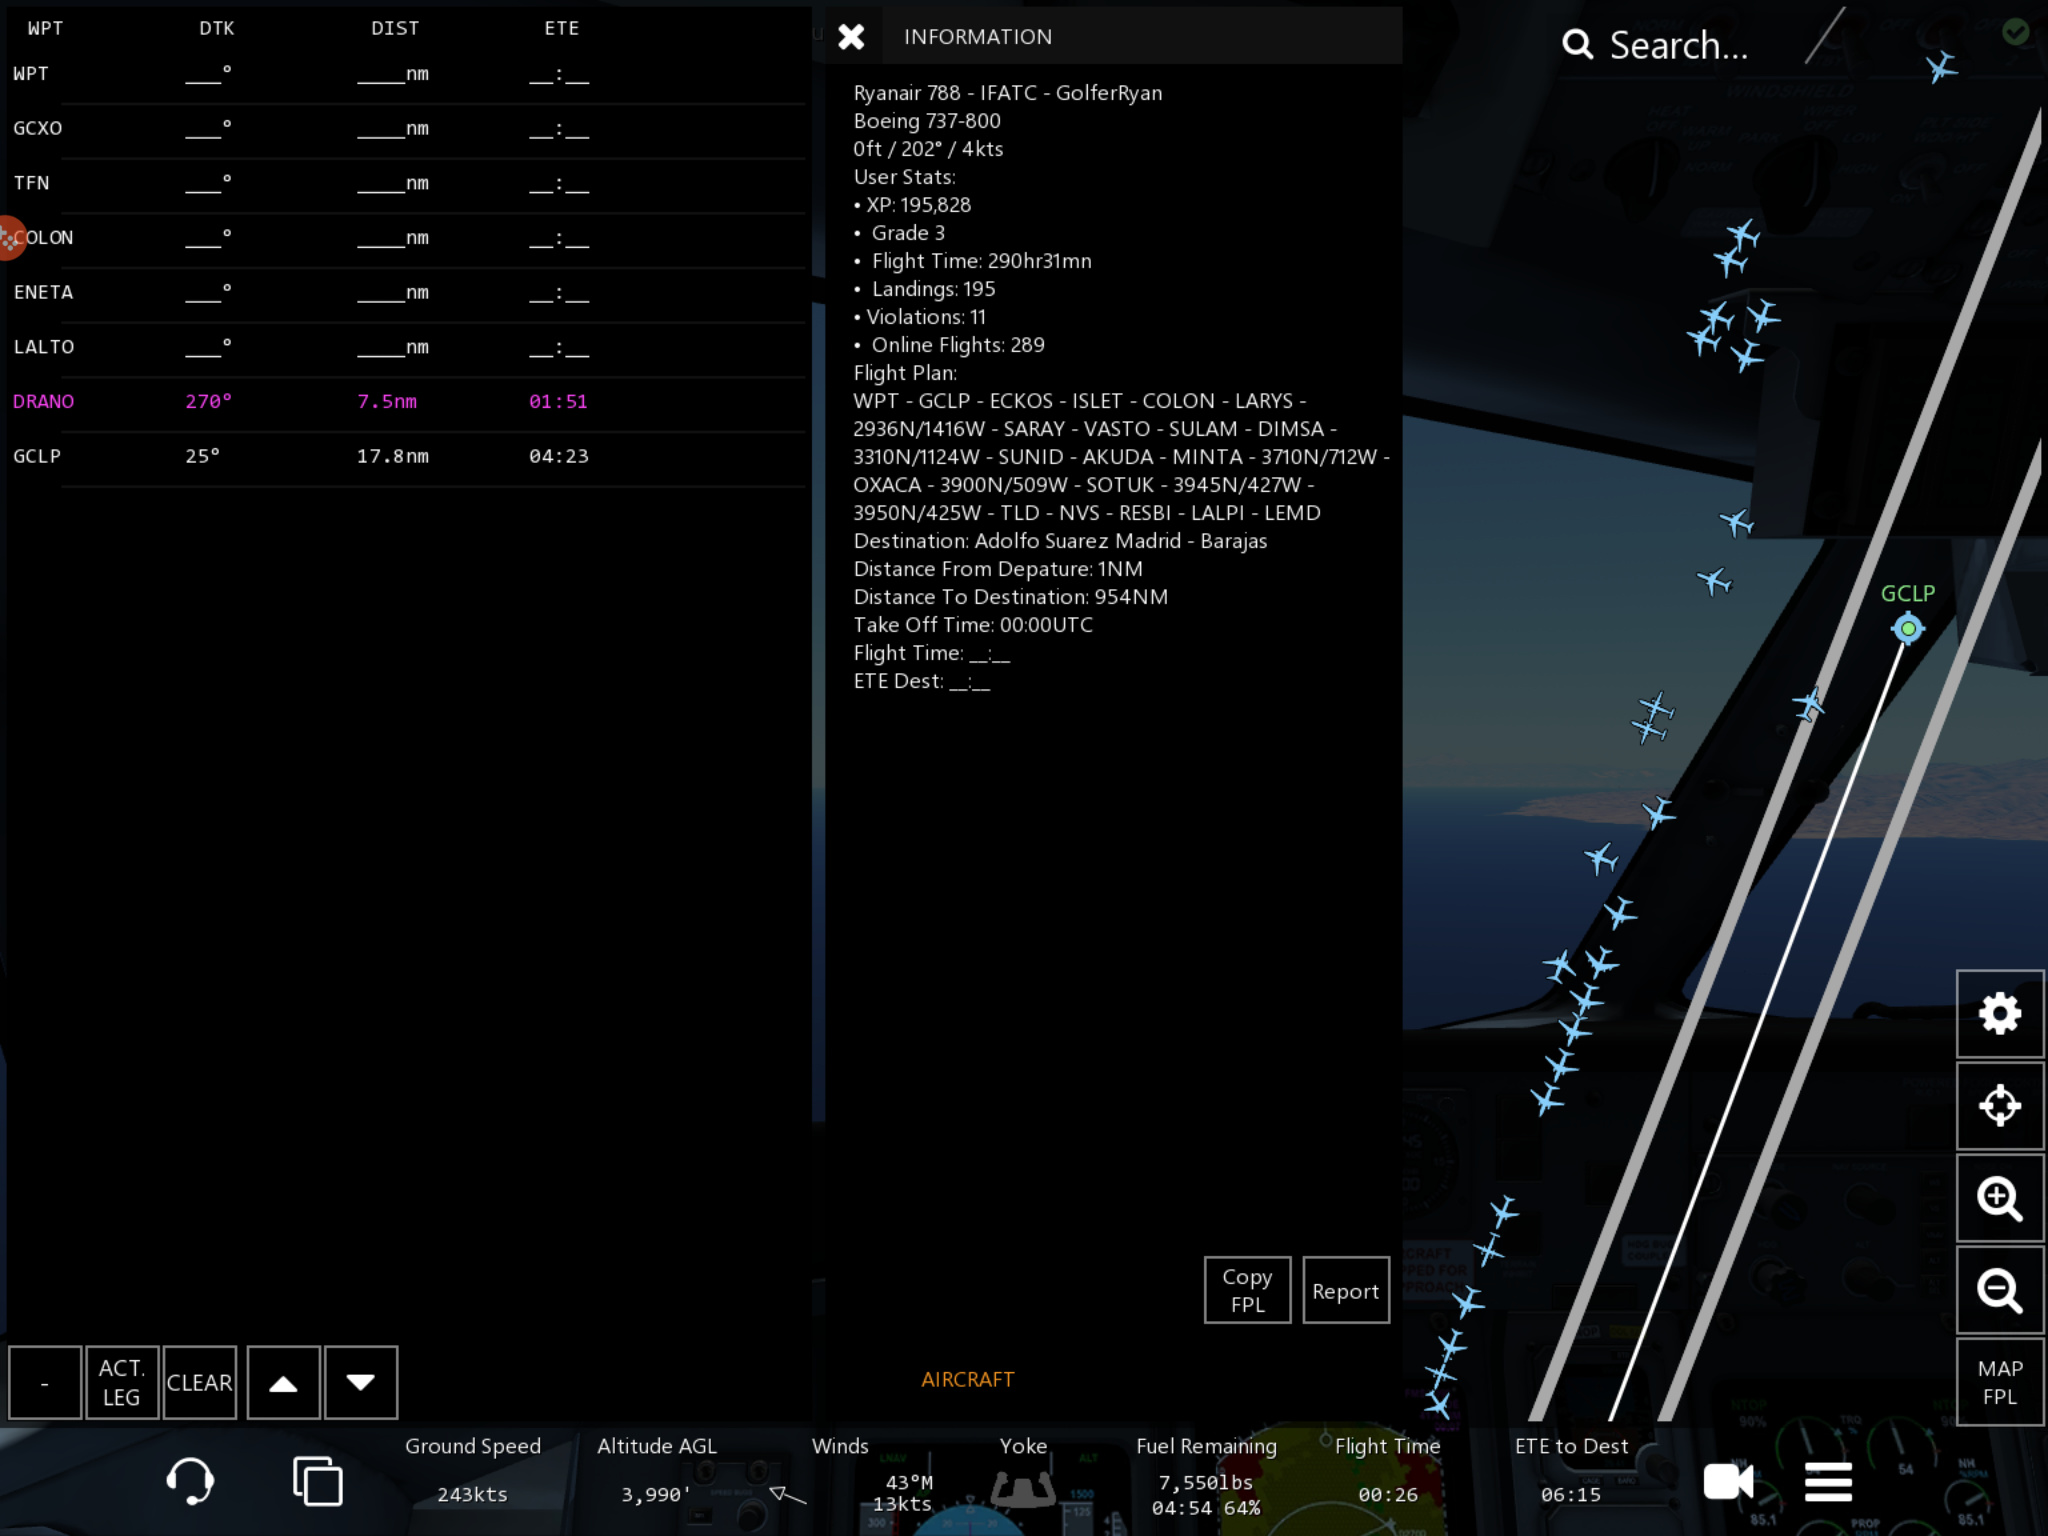Open the camera view selector
2048x1536 pixels.
[x=1728, y=1481]
